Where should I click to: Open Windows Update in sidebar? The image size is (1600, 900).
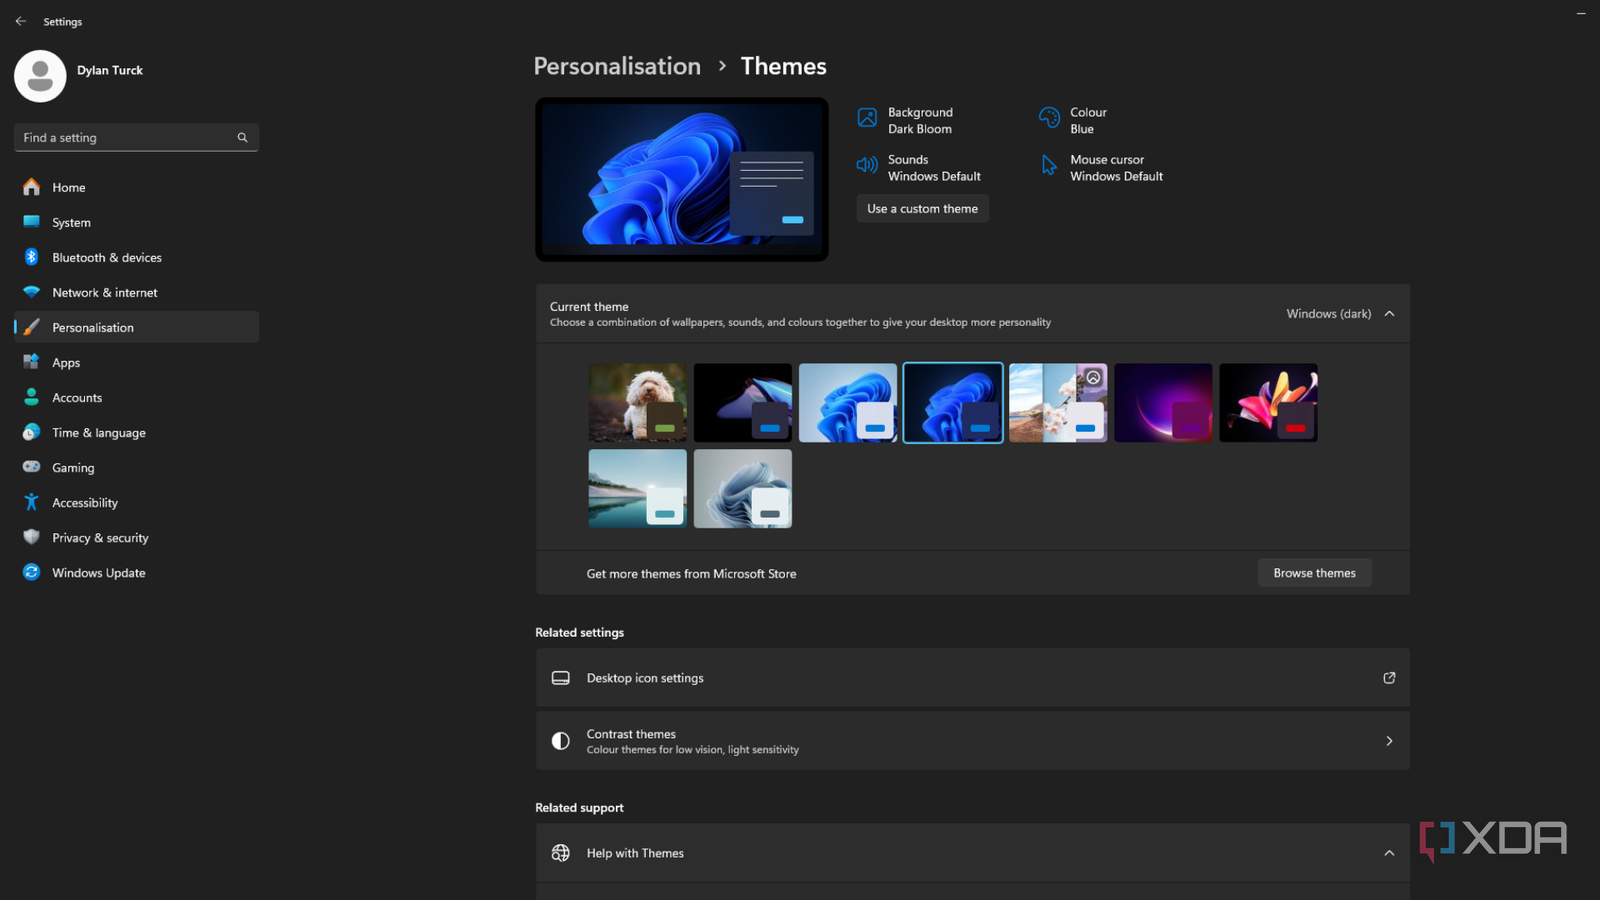137,572
